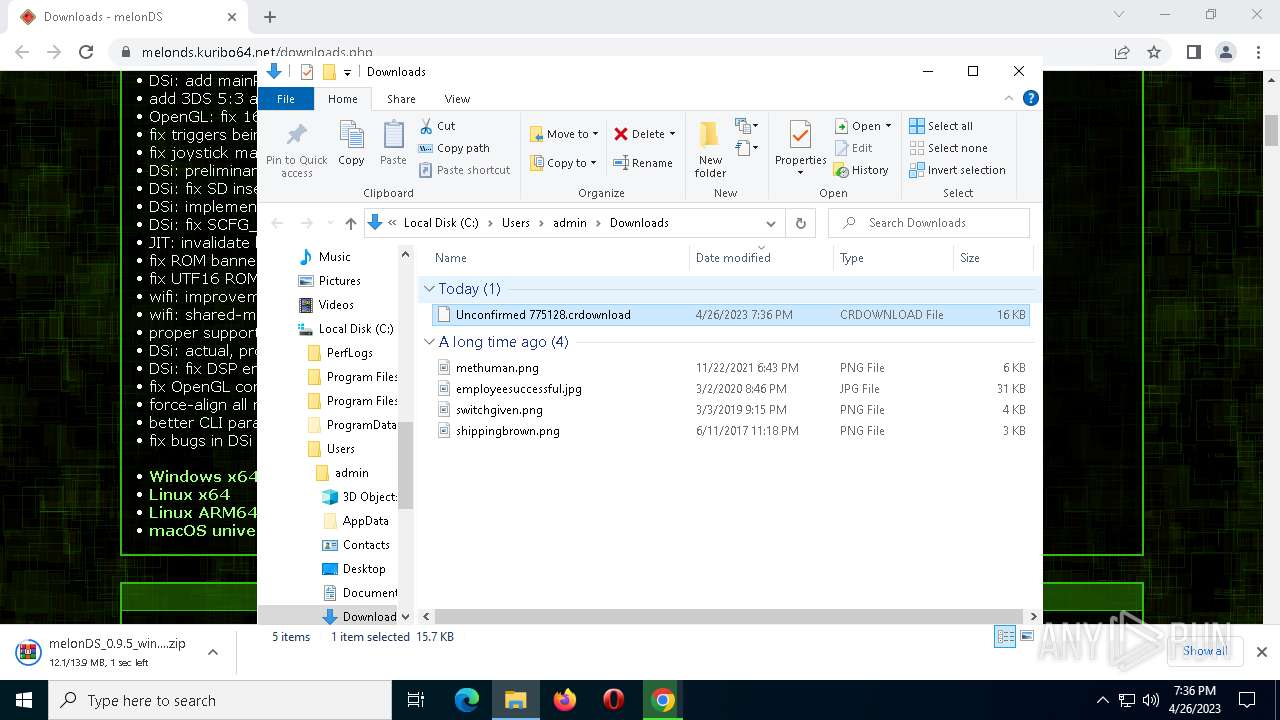Click Invert selection in the ribbon

[957, 170]
